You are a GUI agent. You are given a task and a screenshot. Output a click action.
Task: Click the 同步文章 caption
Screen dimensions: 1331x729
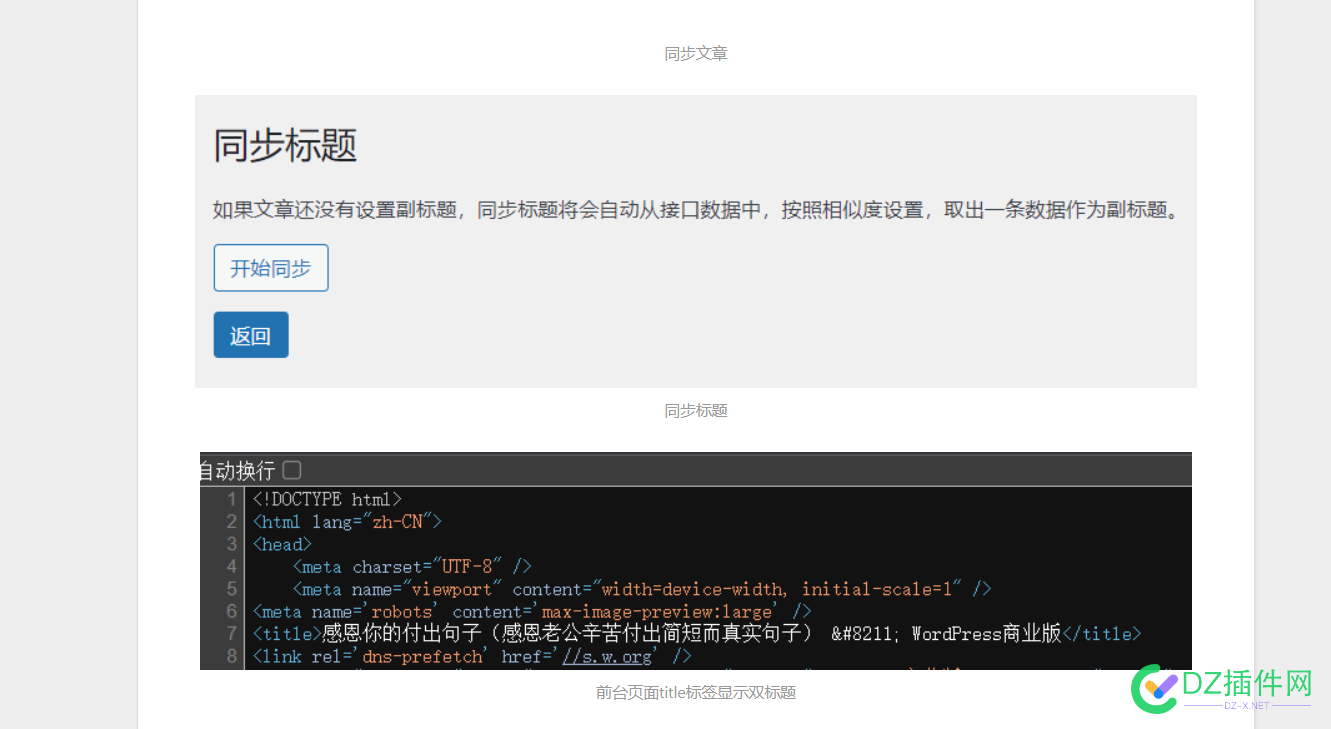coord(696,53)
